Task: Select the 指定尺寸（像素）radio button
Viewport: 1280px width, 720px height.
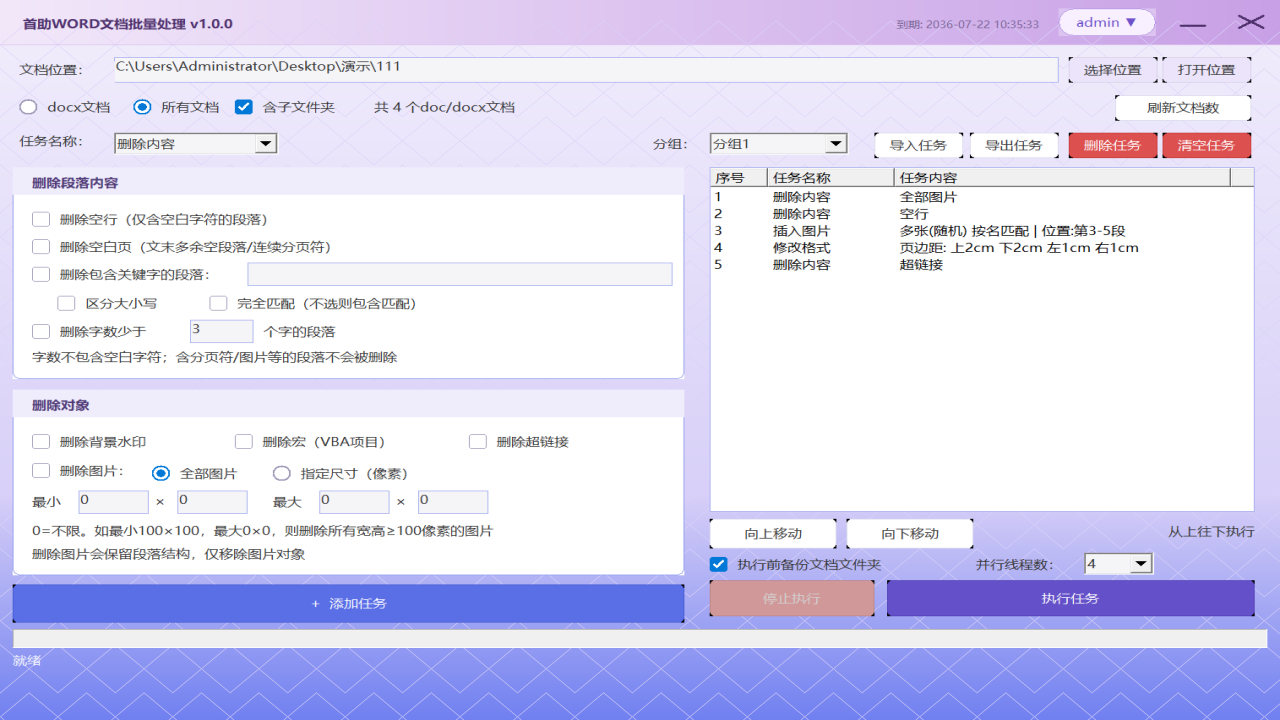Action: [x=282, y=473]
